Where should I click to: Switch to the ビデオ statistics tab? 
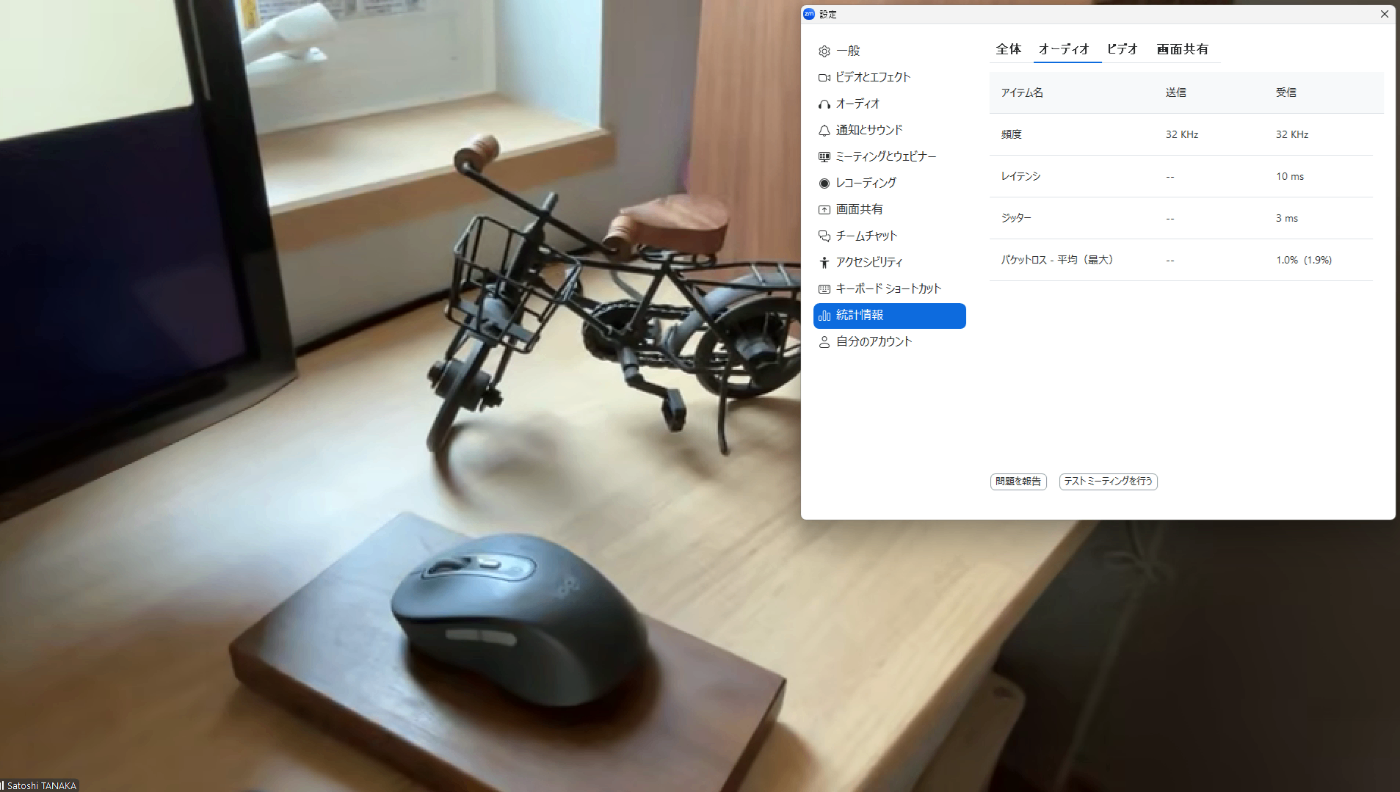[x=1122, y=49]
